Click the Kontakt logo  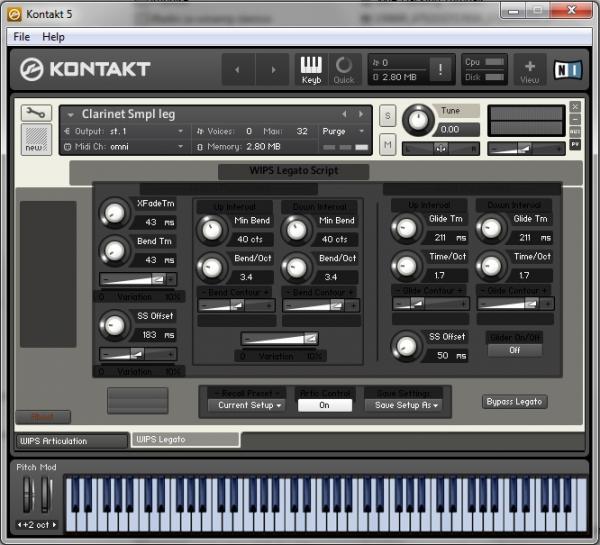(x=85, y=69)
